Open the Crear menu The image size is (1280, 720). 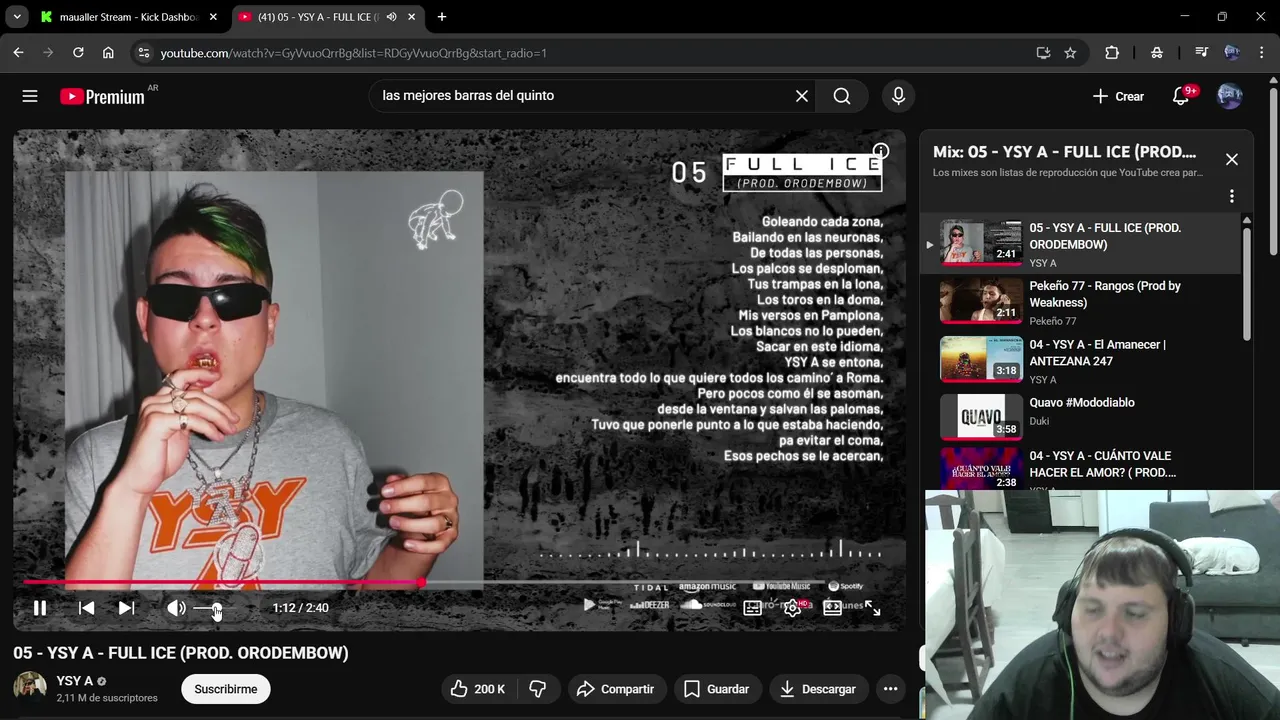point(1118,96)
